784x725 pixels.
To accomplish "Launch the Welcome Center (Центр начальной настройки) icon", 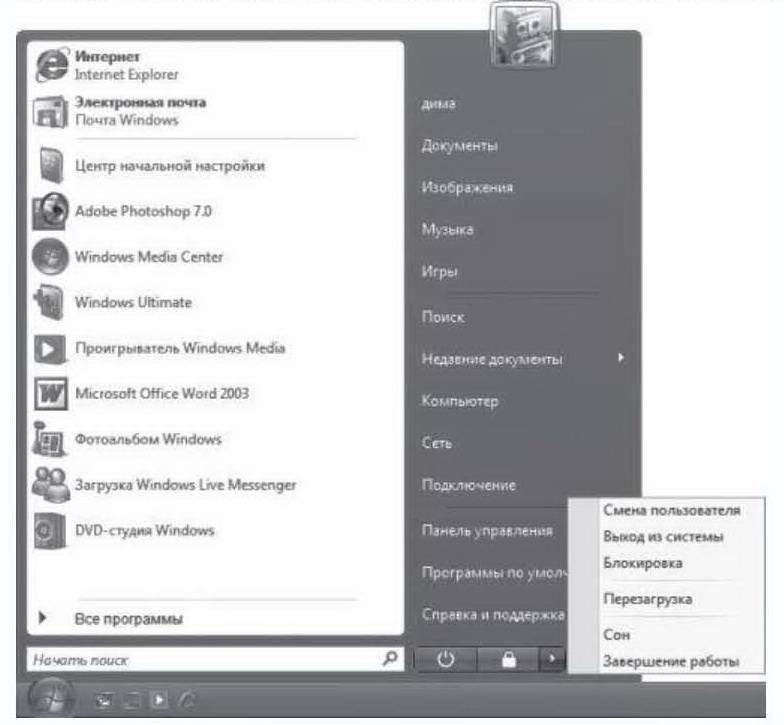I will (x=51, y=165).
